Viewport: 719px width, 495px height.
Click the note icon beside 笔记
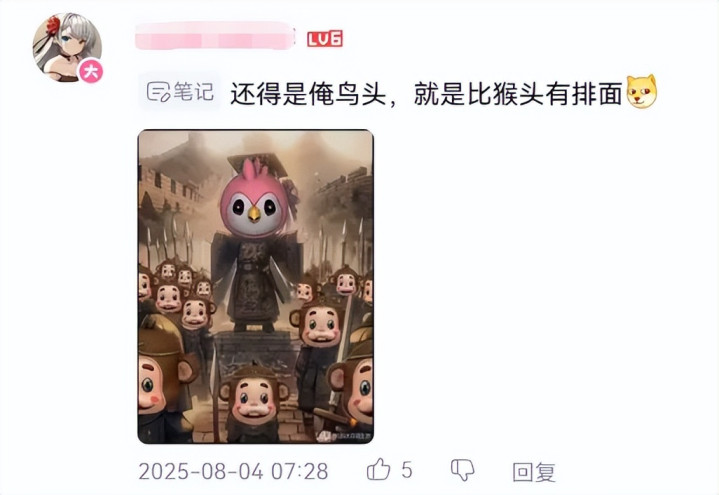(x=158, y=92)
